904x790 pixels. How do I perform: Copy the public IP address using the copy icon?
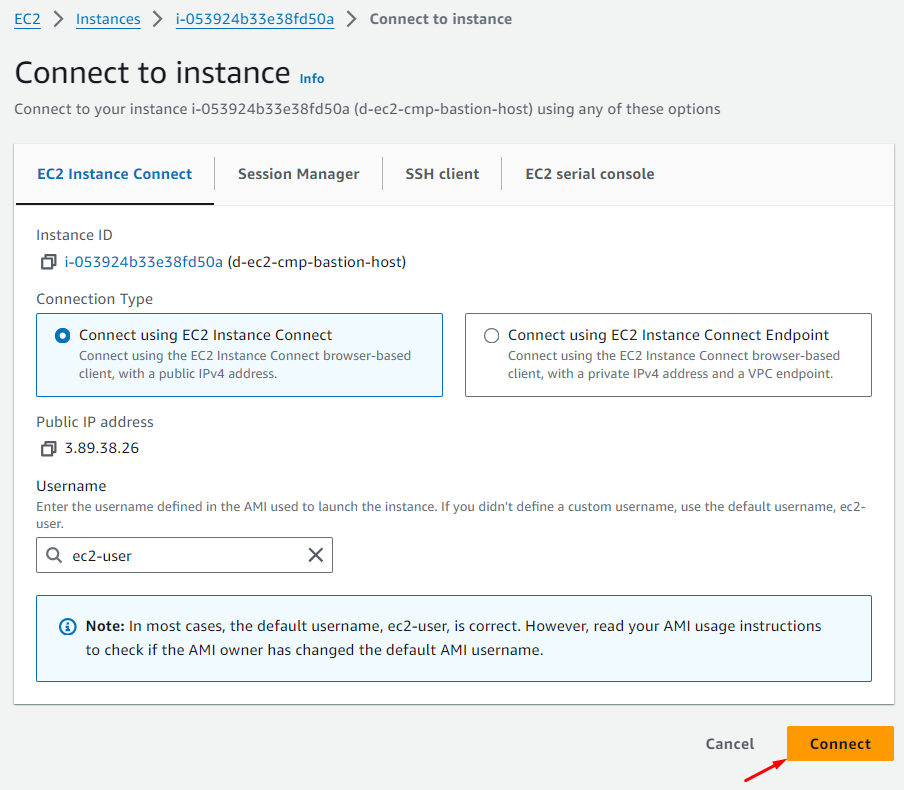48,448
